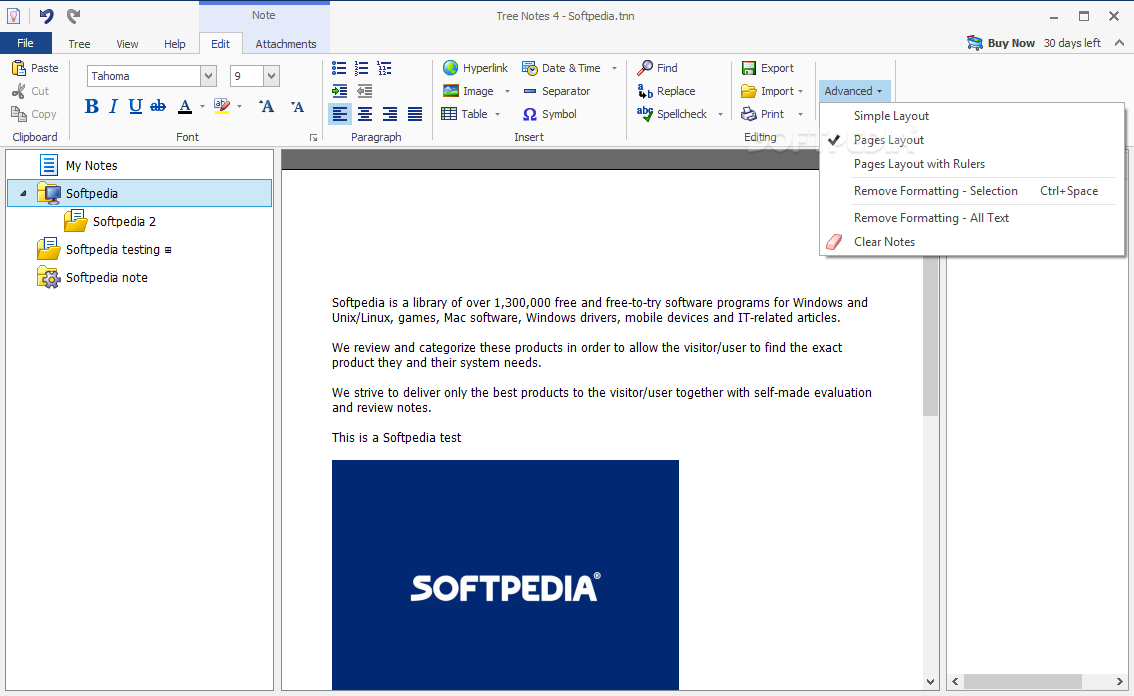Click Clear Notes menu entry

[884, 242]
